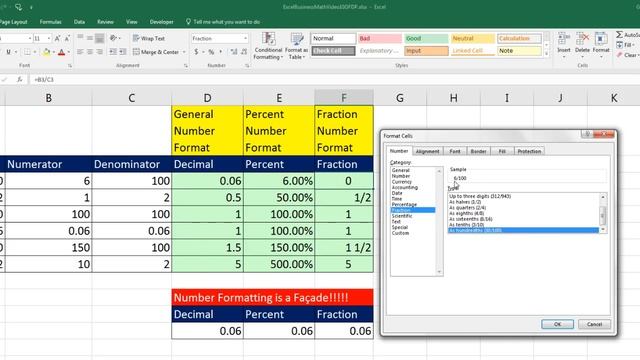640x360 pixels.
Task: Open the Fraction number format dropdown
Action: point(245,38)
